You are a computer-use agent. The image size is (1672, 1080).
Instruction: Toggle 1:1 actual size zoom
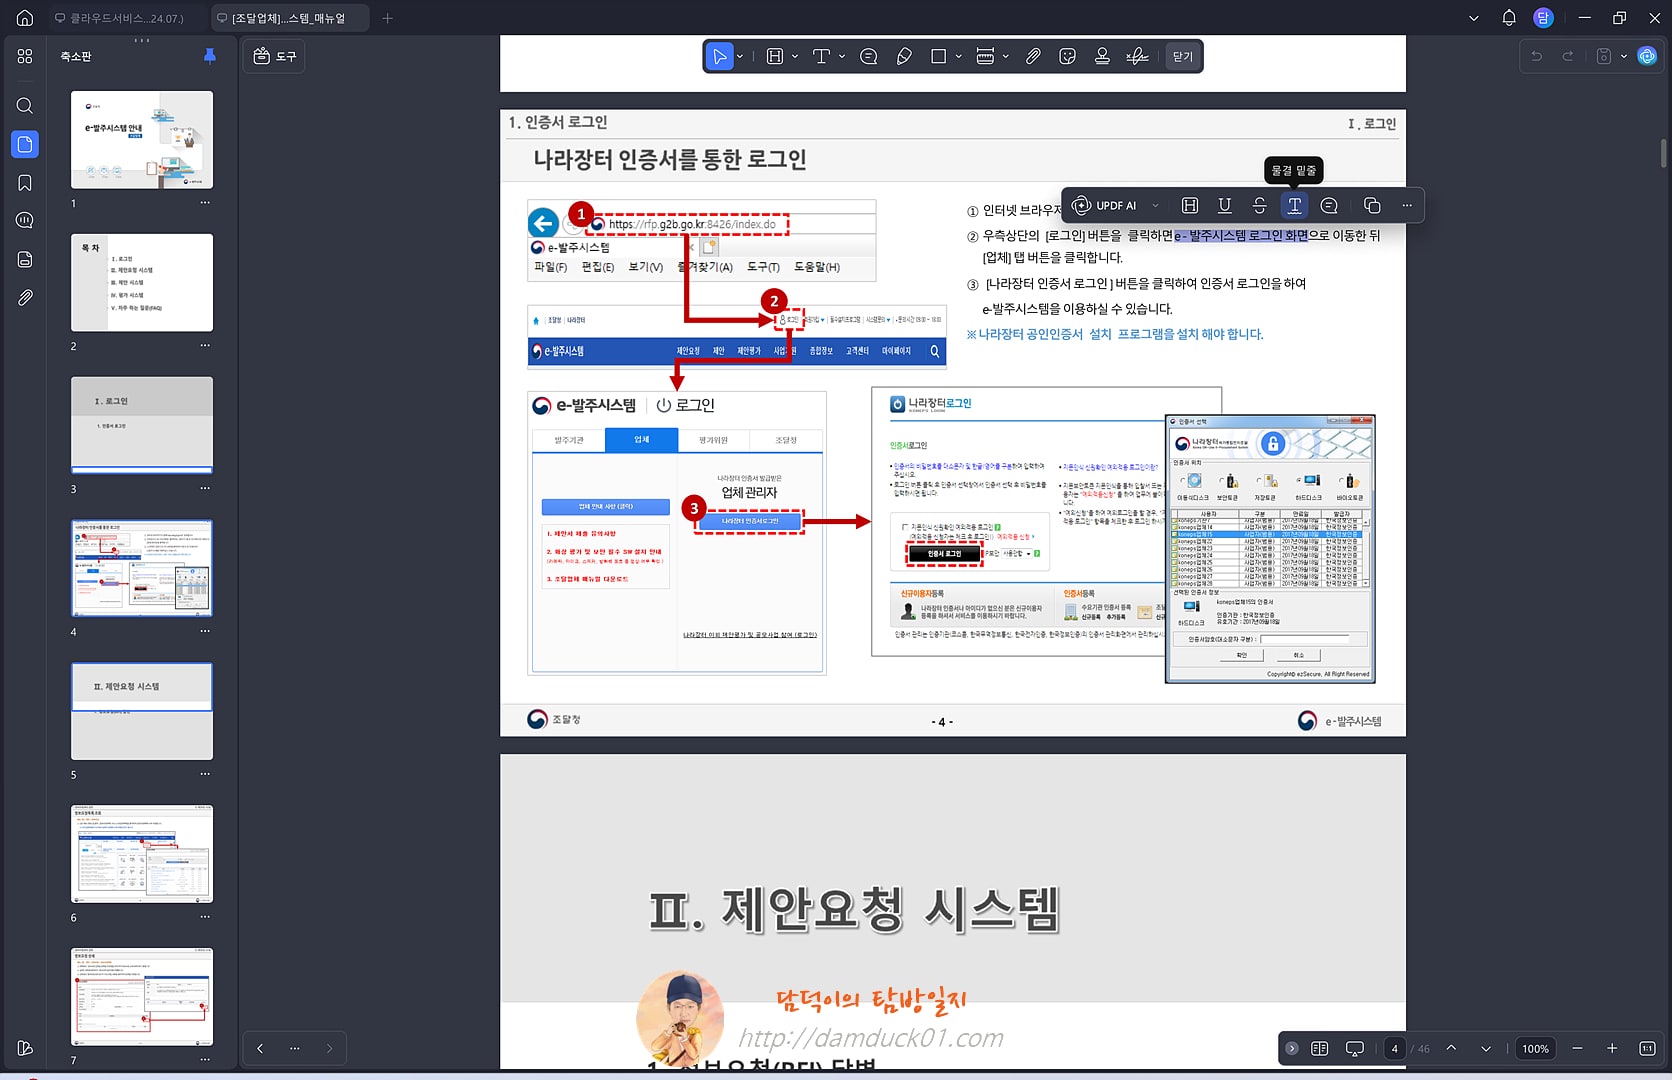tap(1648, 1048)
